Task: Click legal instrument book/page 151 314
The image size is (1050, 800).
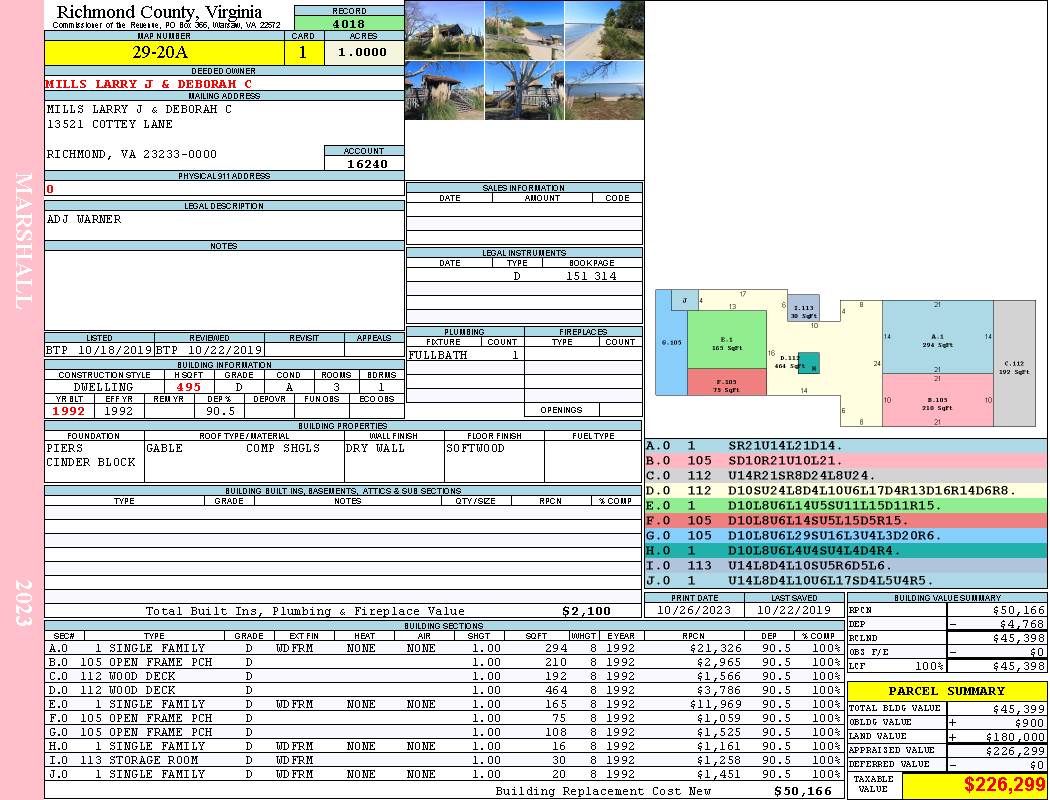Action: coord(591,276)
